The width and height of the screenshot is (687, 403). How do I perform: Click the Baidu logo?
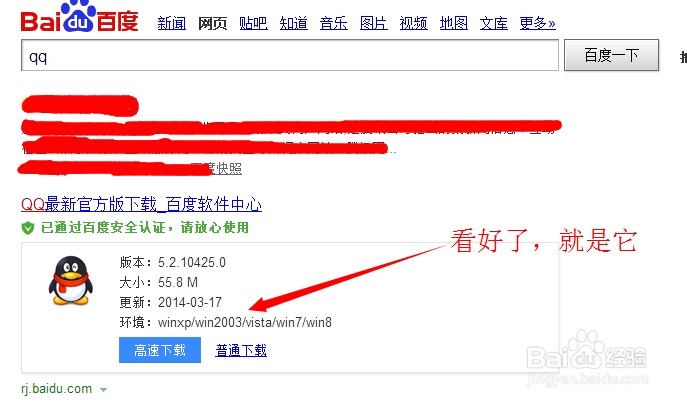[79, 18]
